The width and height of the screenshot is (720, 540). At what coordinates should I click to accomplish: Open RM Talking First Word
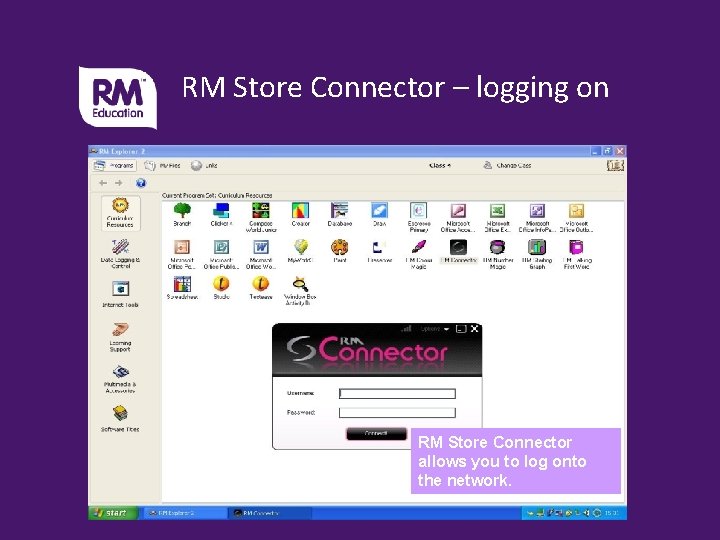[x=576, y=254]
